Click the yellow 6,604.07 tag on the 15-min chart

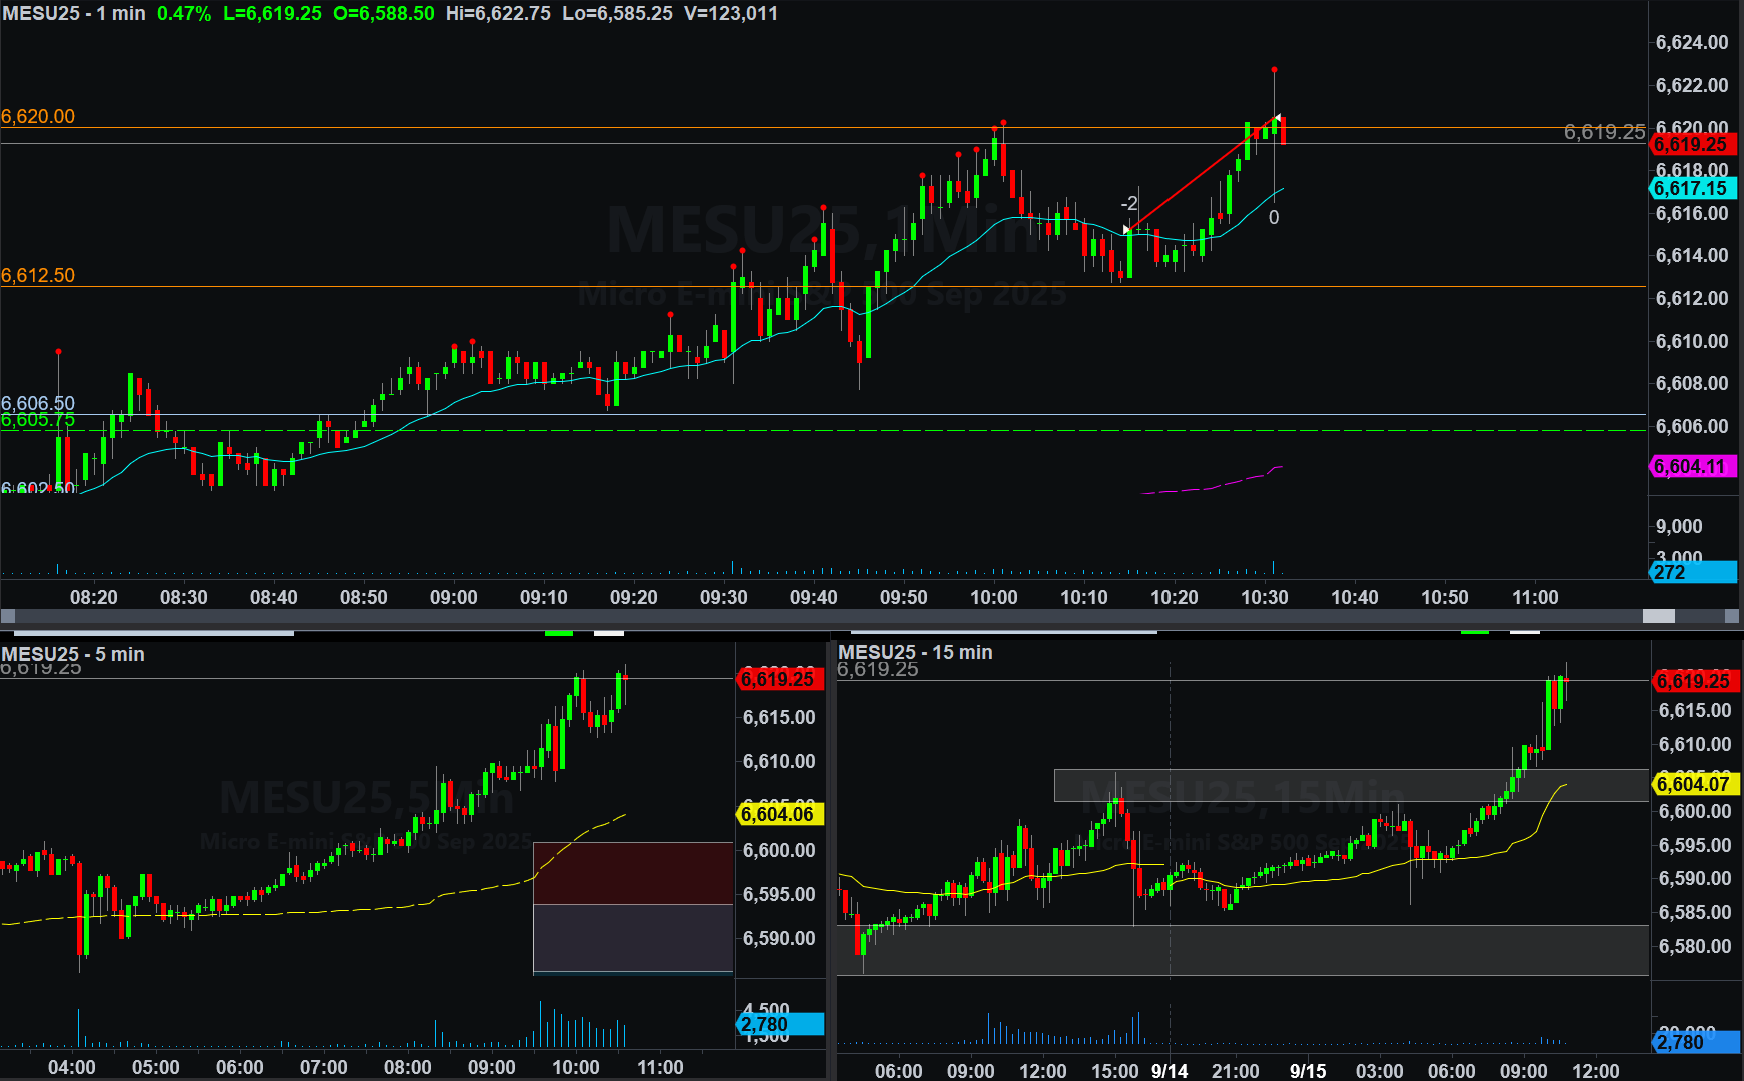click(x=1695, y=784)
